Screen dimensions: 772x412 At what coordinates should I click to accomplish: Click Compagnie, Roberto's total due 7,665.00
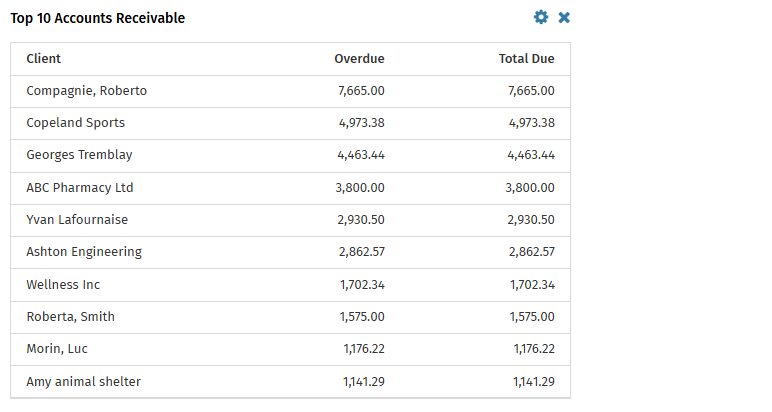[x=531, y=91]
